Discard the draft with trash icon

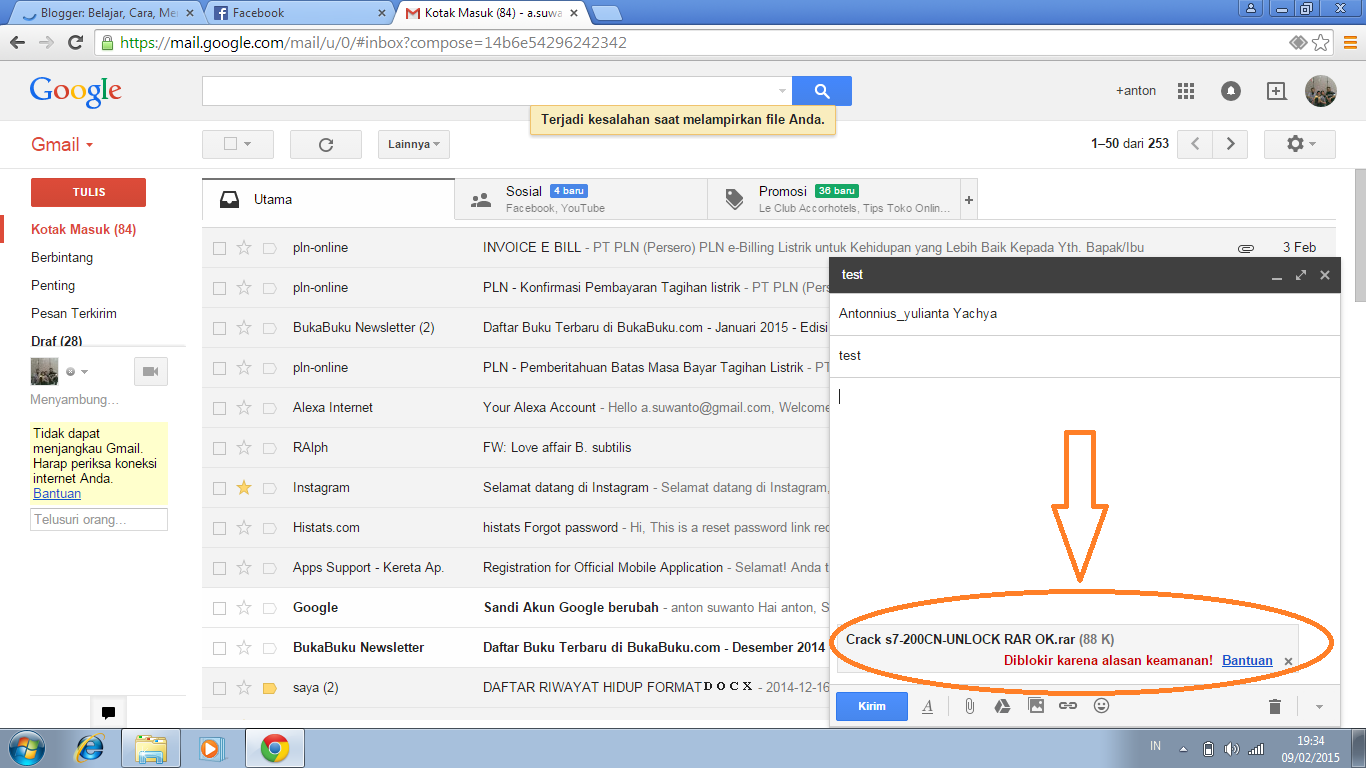pyautogui.click(x=1275, y=706)
